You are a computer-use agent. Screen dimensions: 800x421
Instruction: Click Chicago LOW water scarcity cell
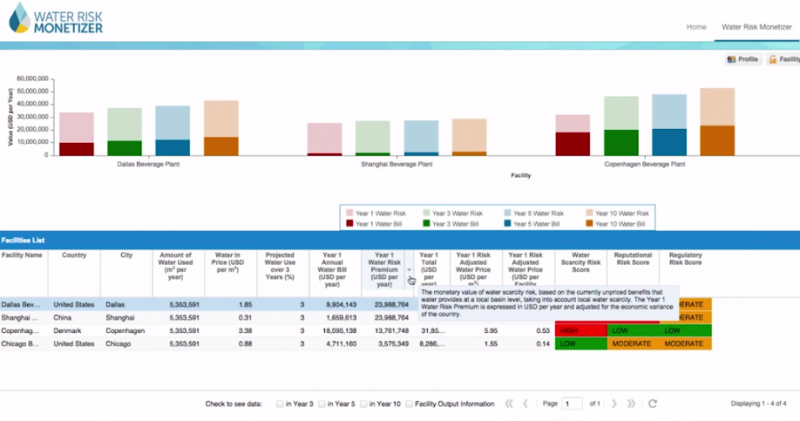click(x=581, y=344)
